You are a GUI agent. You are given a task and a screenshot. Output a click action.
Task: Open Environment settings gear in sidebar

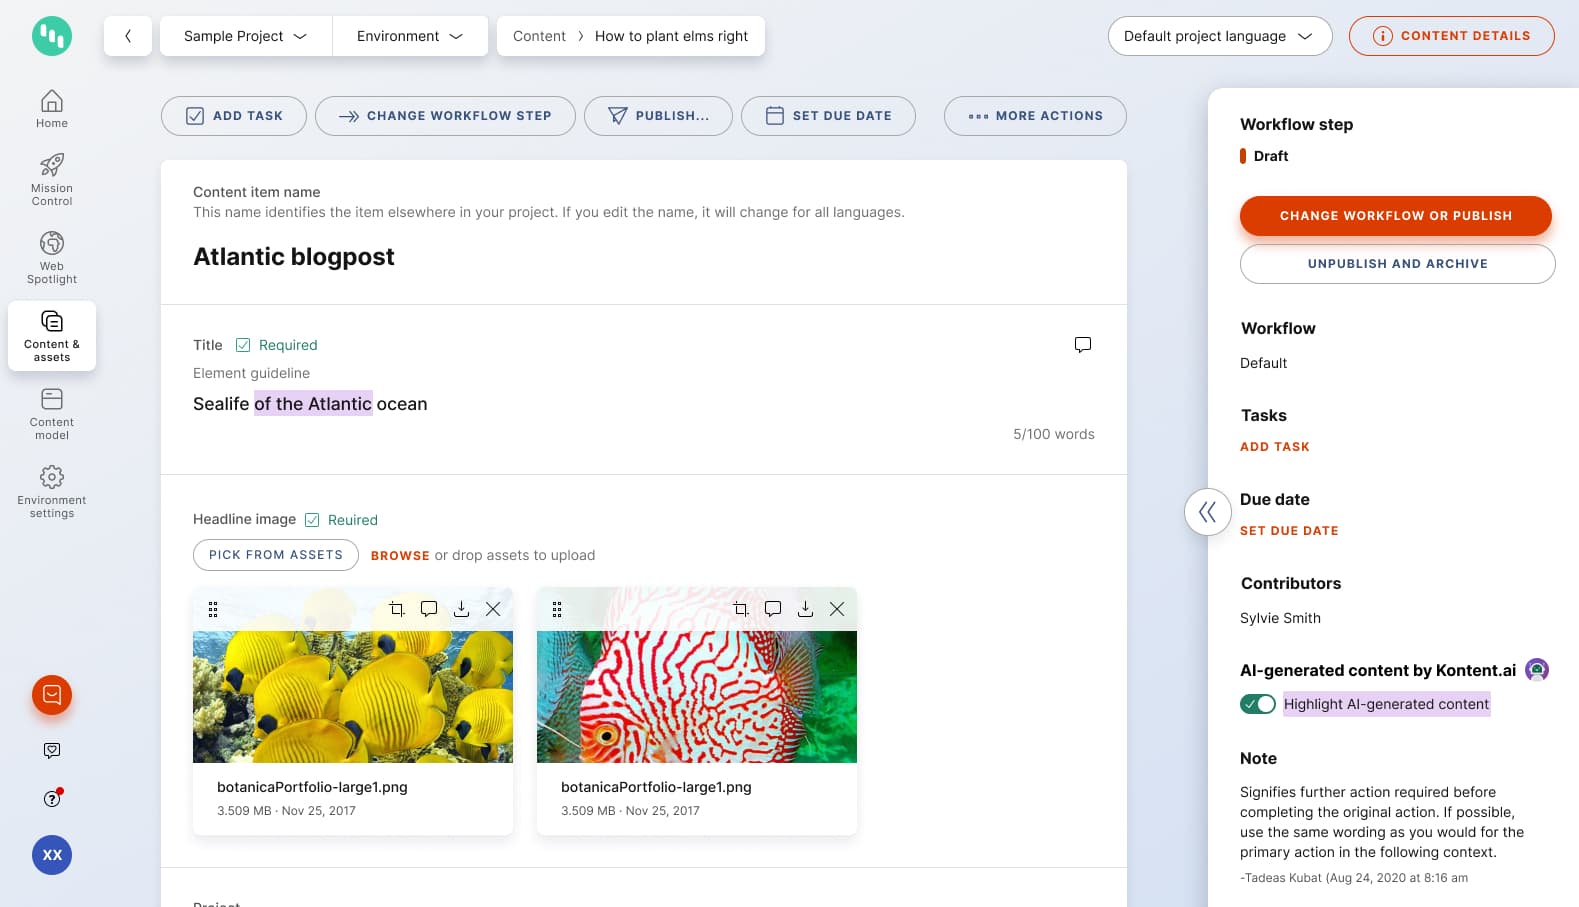[52, 491]
